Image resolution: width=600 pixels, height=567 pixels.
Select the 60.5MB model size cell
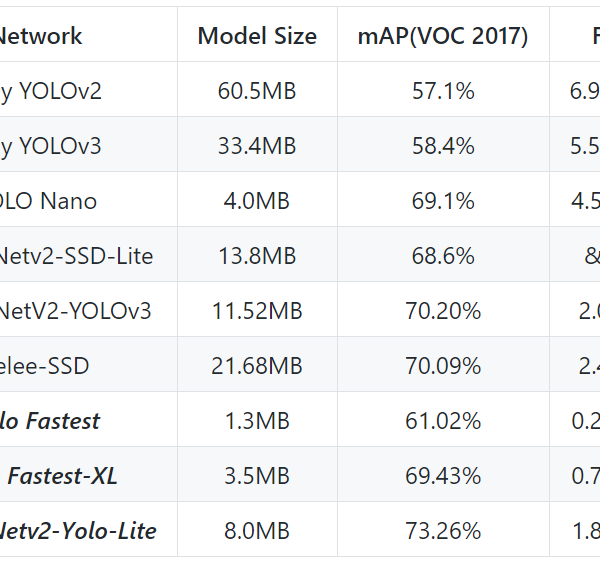pos(257,92)
